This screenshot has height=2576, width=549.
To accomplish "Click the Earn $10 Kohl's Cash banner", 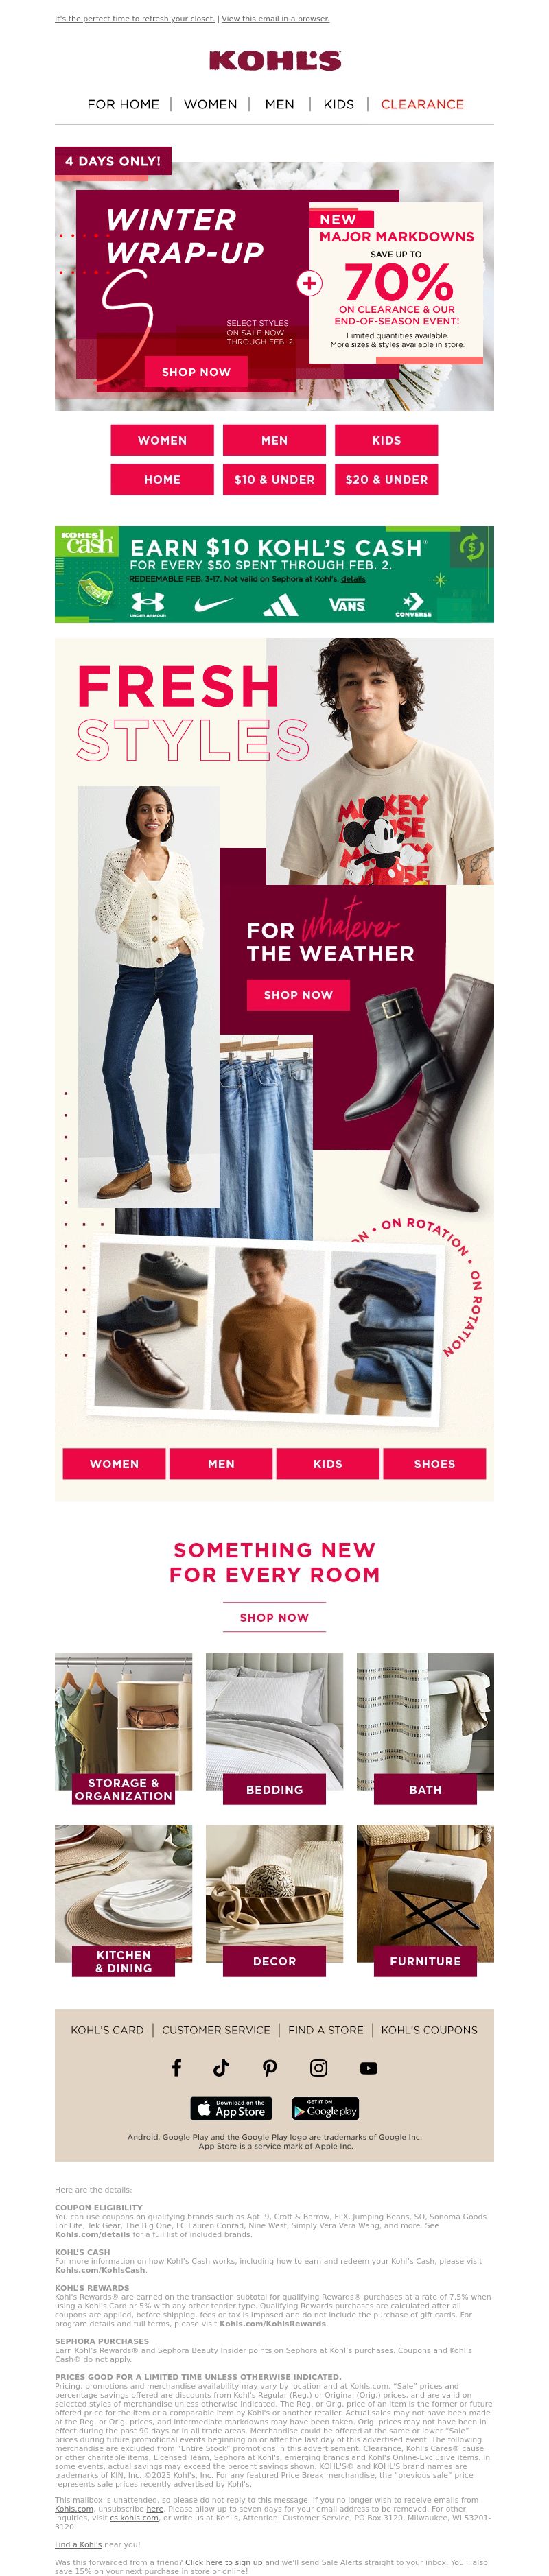I will 274,574.
